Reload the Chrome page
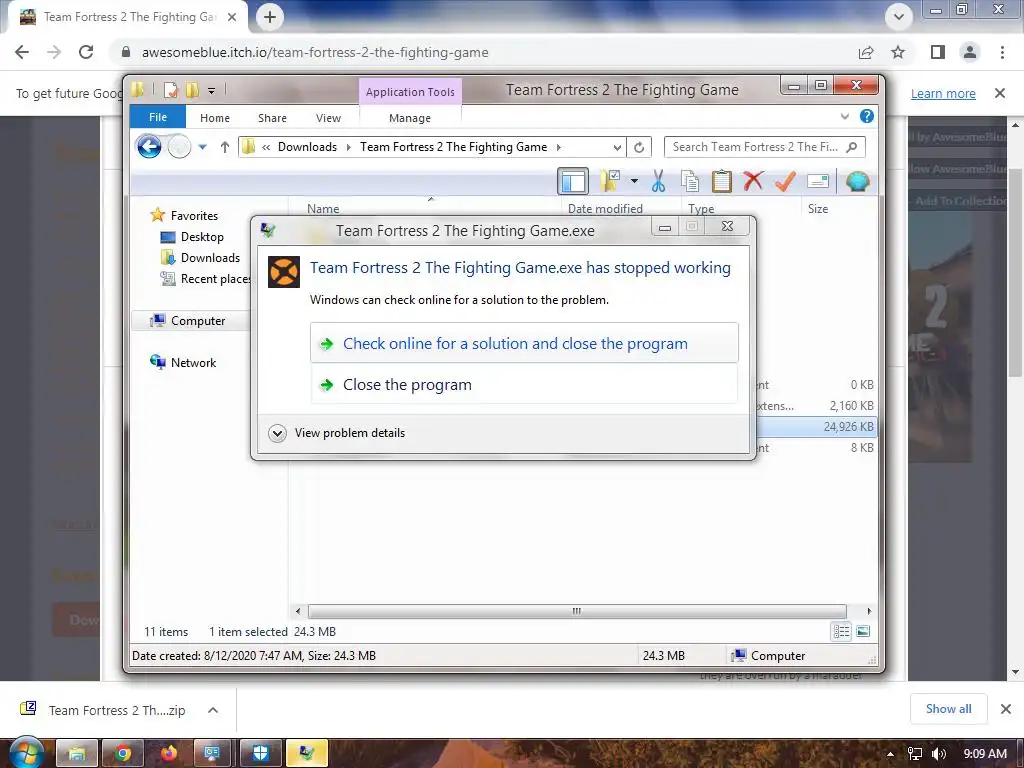 click(86, 52)
